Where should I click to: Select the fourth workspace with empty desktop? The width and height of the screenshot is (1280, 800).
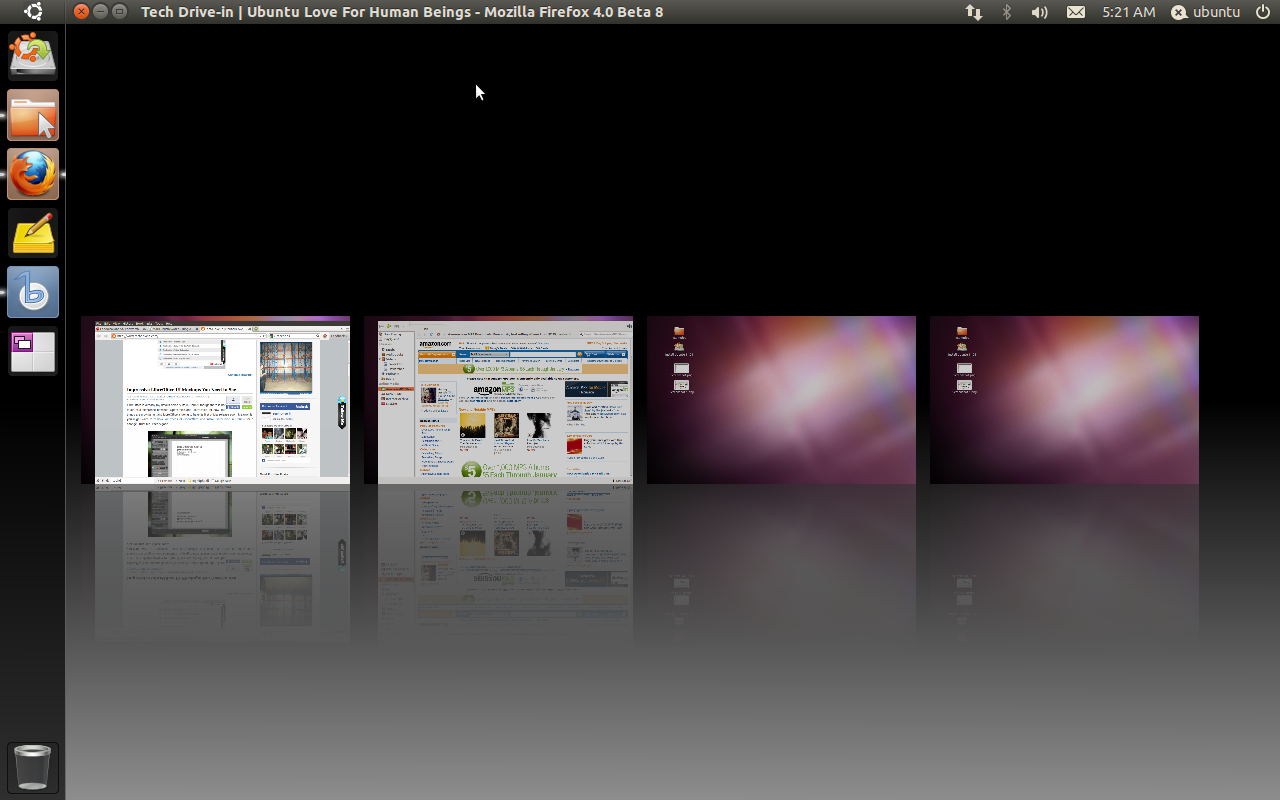(x=1064, y=400)
